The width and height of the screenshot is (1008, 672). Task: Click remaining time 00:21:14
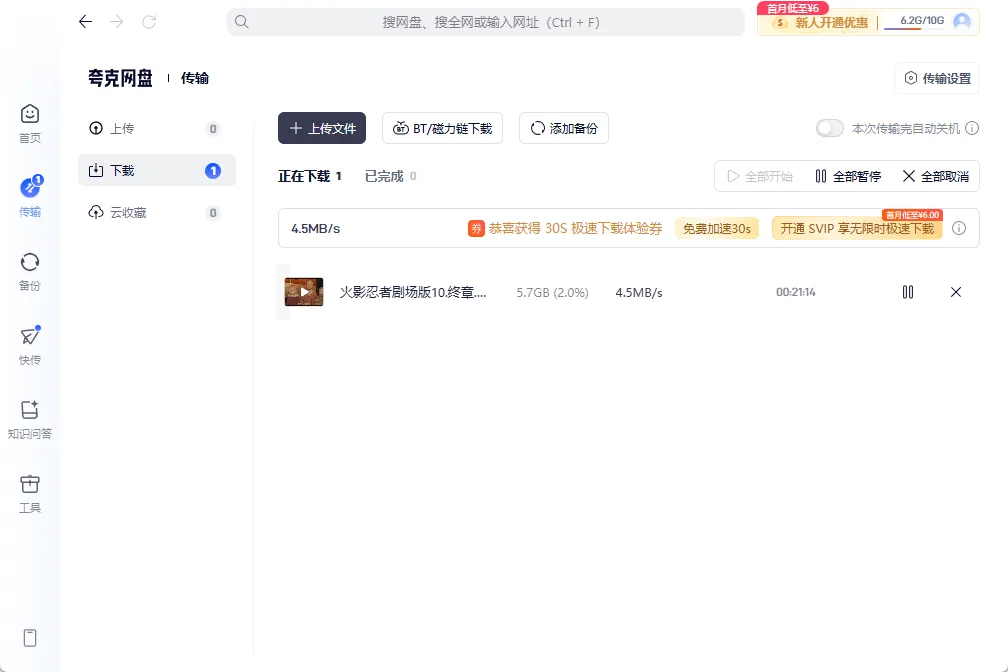tap(796, 292)
